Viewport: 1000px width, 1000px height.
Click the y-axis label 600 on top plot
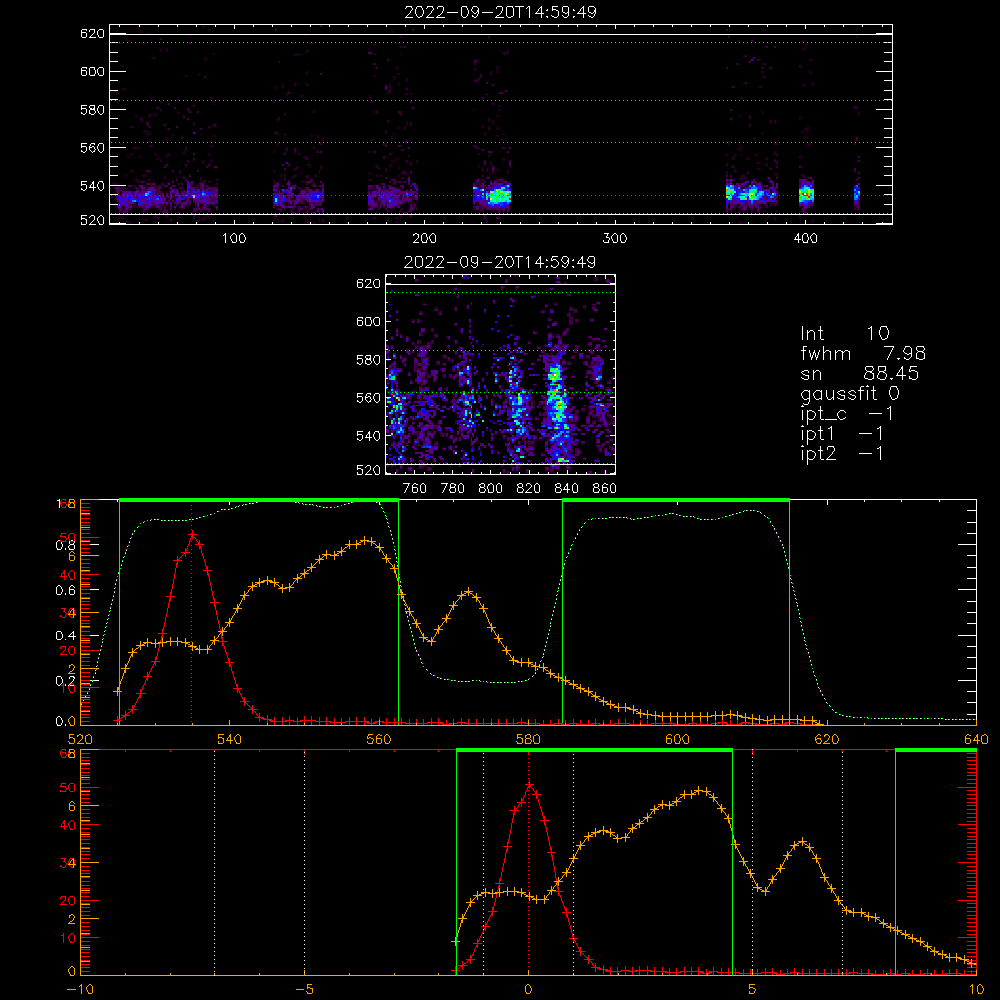coord(92,71)
